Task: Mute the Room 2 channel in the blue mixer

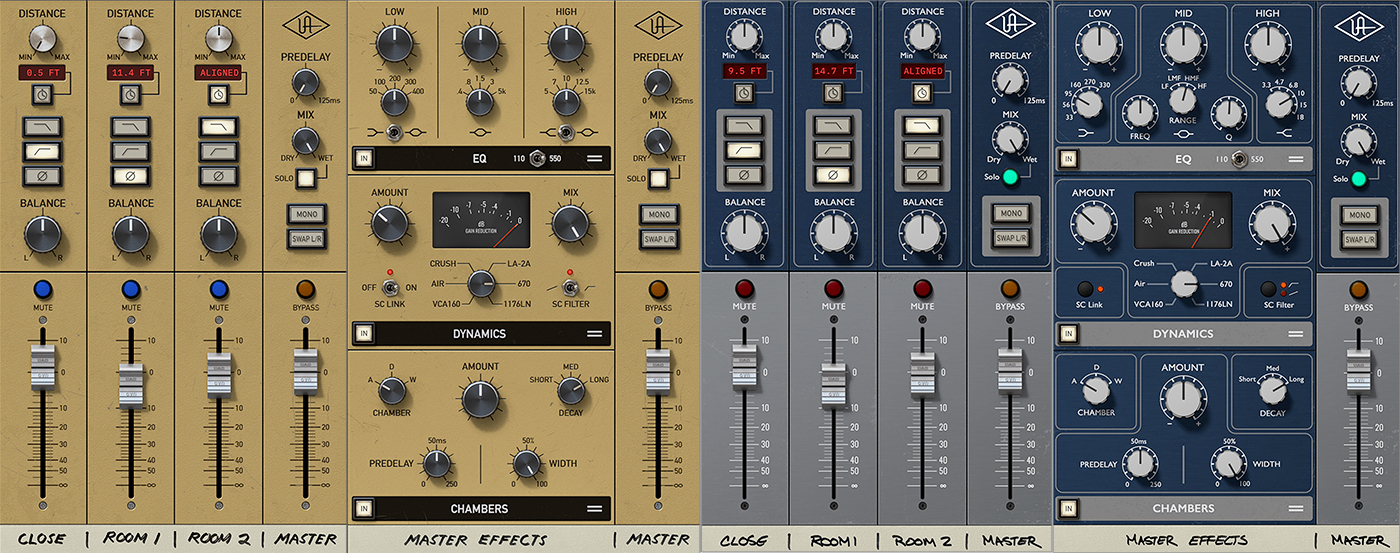Action: 922,289
